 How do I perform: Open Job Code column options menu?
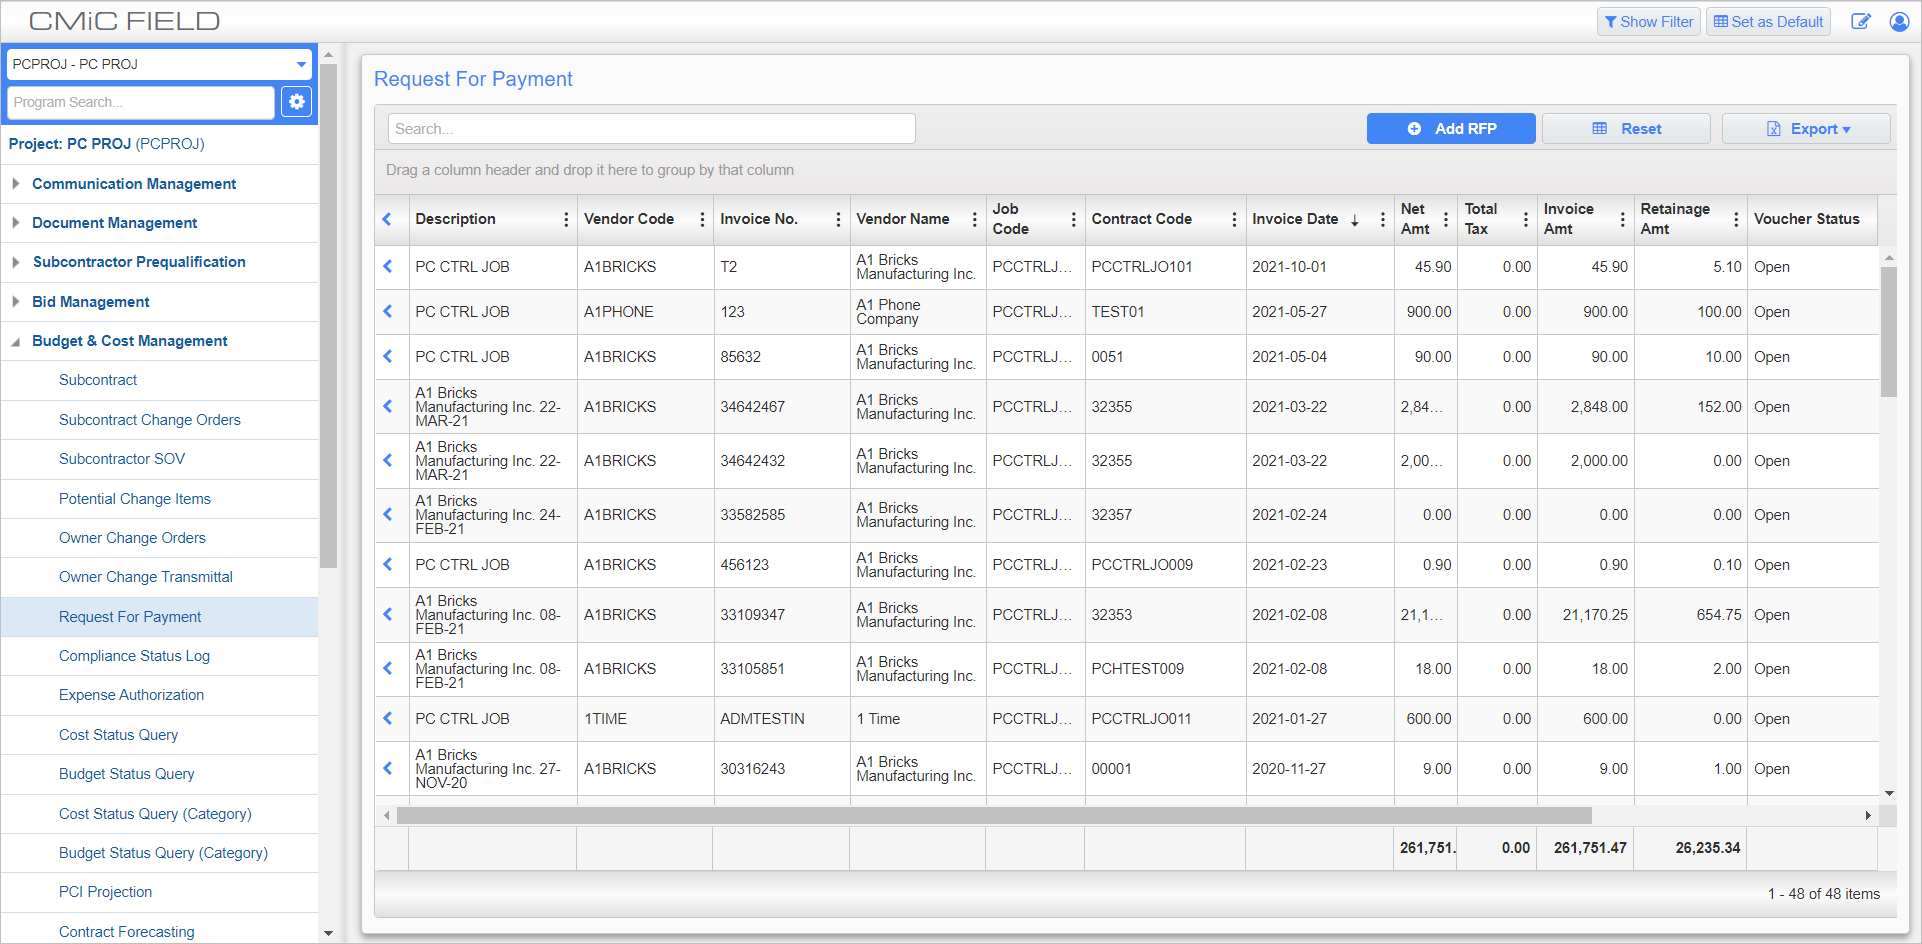click(x=1074, y=219)
